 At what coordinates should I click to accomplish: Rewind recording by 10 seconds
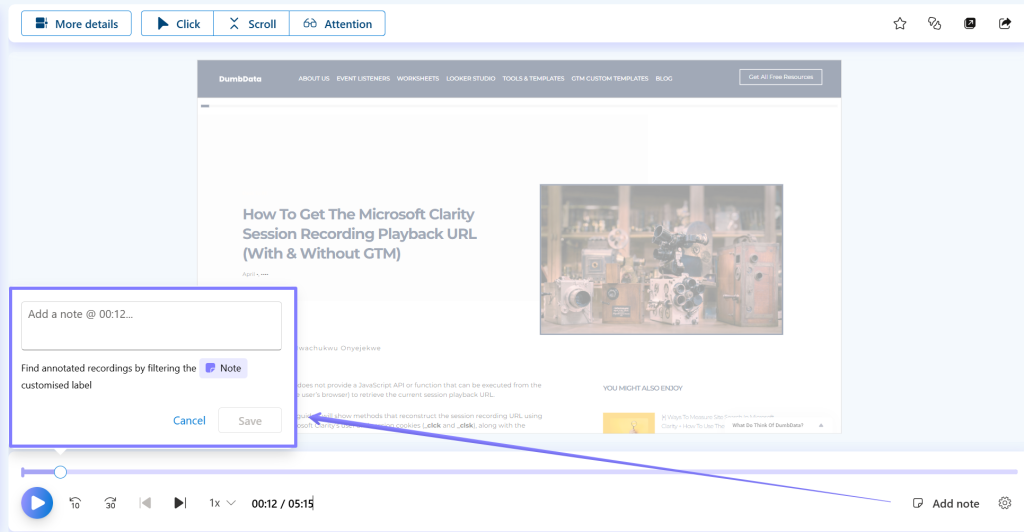click(x=75, y=503)
